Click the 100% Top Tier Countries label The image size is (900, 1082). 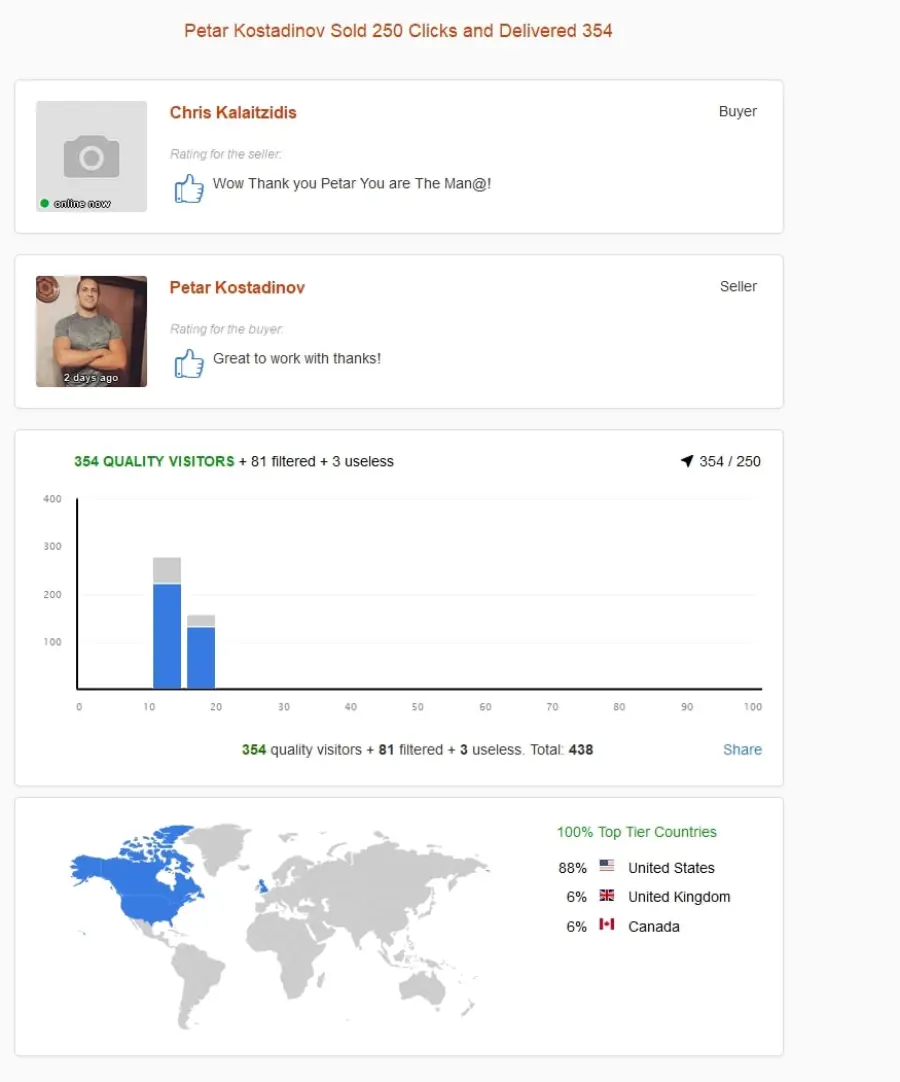(x=636, y=832)
